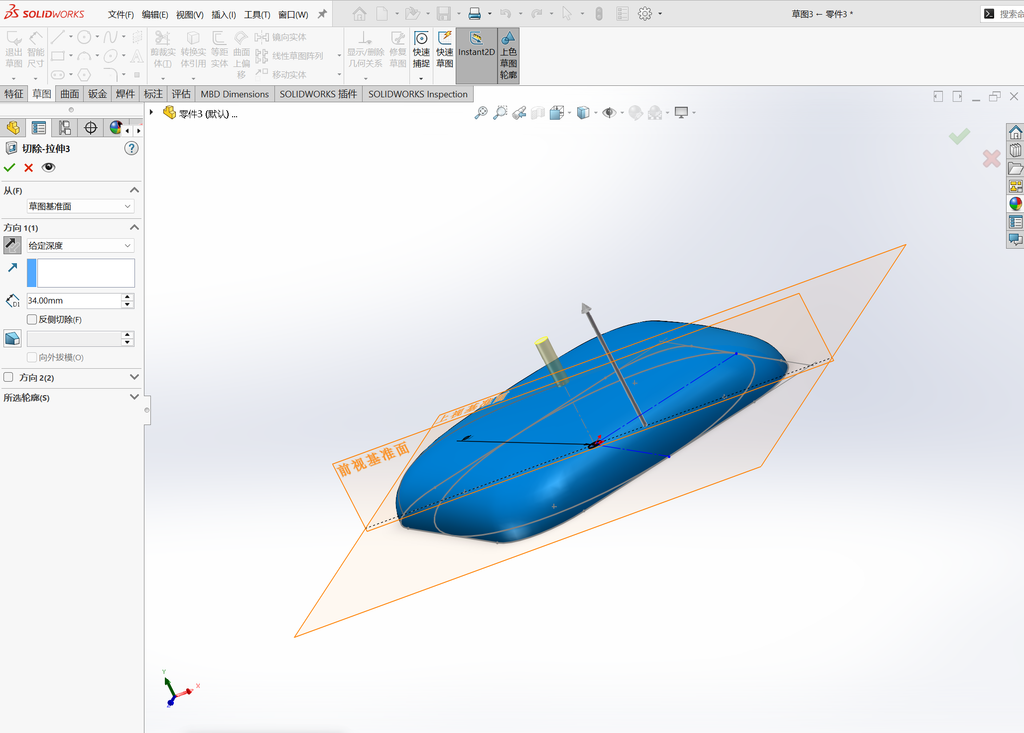The width and height of the screenshot is (1024, 733).
Task: Toggle detailed preview eye icon
Action: point(48,168)
